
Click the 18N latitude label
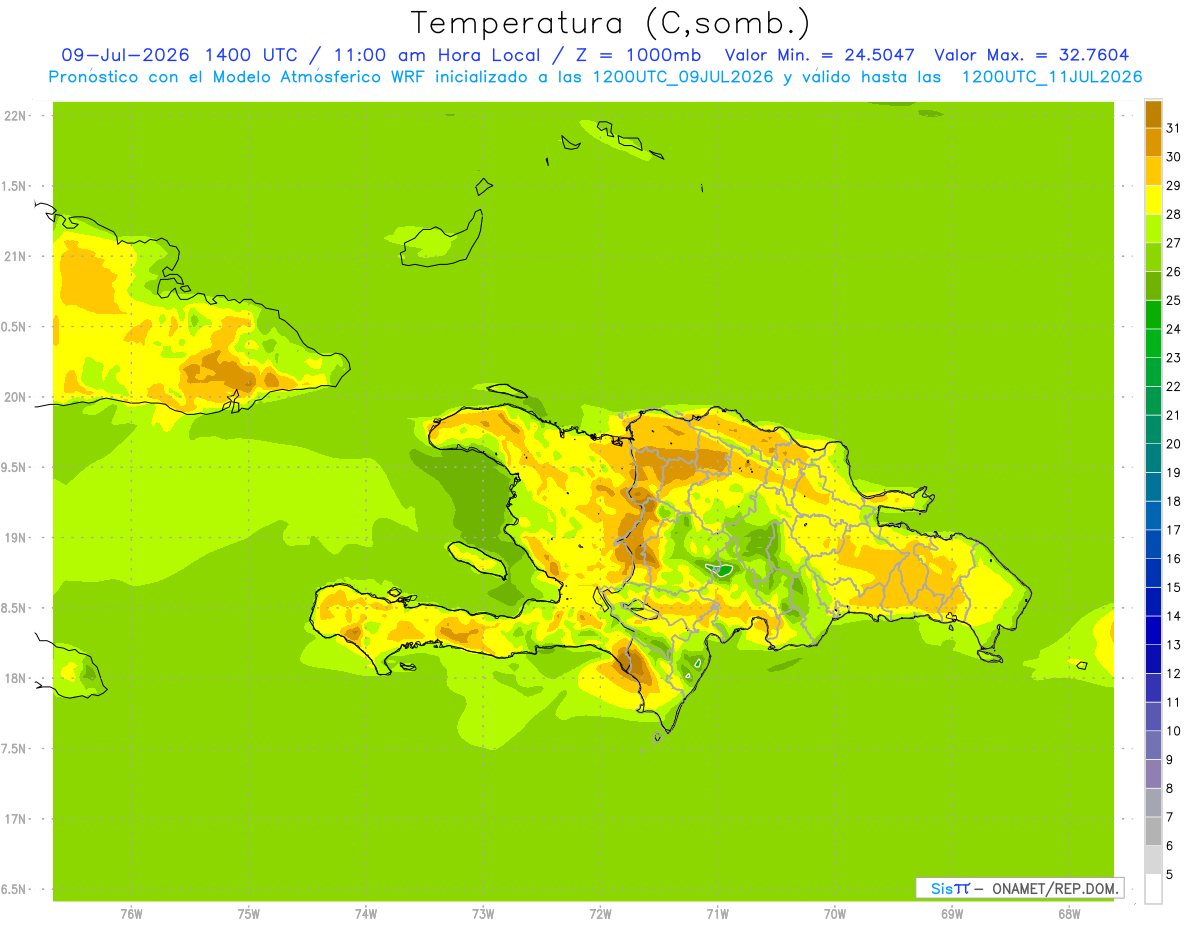click(x=15, y=678)
